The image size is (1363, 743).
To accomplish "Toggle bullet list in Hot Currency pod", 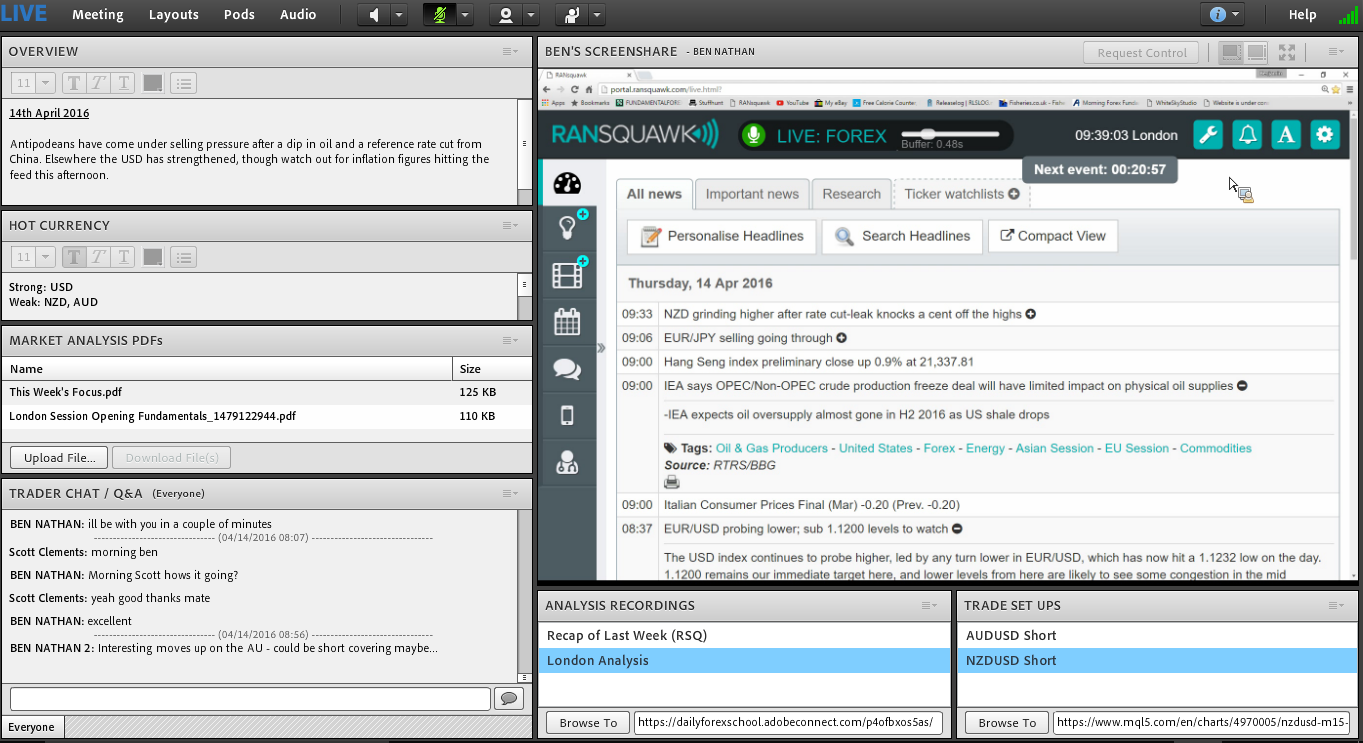I will [183, 257].
